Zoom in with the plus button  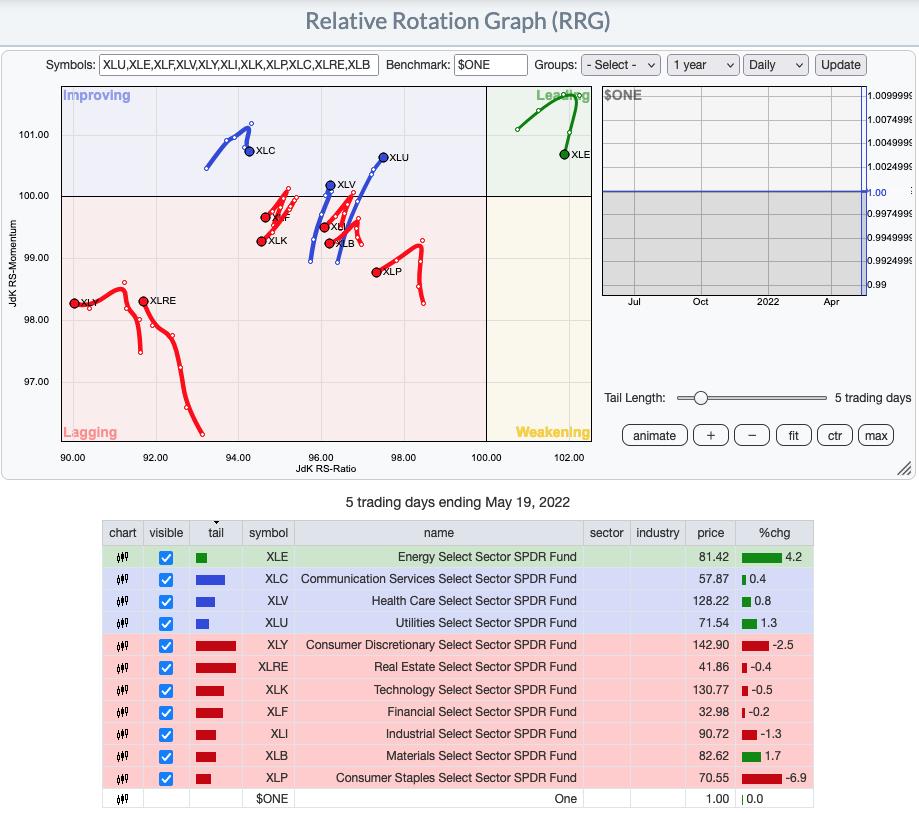(x=710, y=435)
